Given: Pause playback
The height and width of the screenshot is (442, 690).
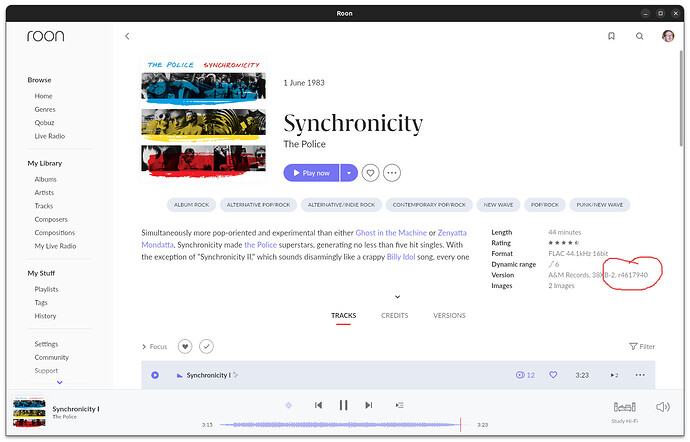Looking at the screenshot, I should click(344, 405).
